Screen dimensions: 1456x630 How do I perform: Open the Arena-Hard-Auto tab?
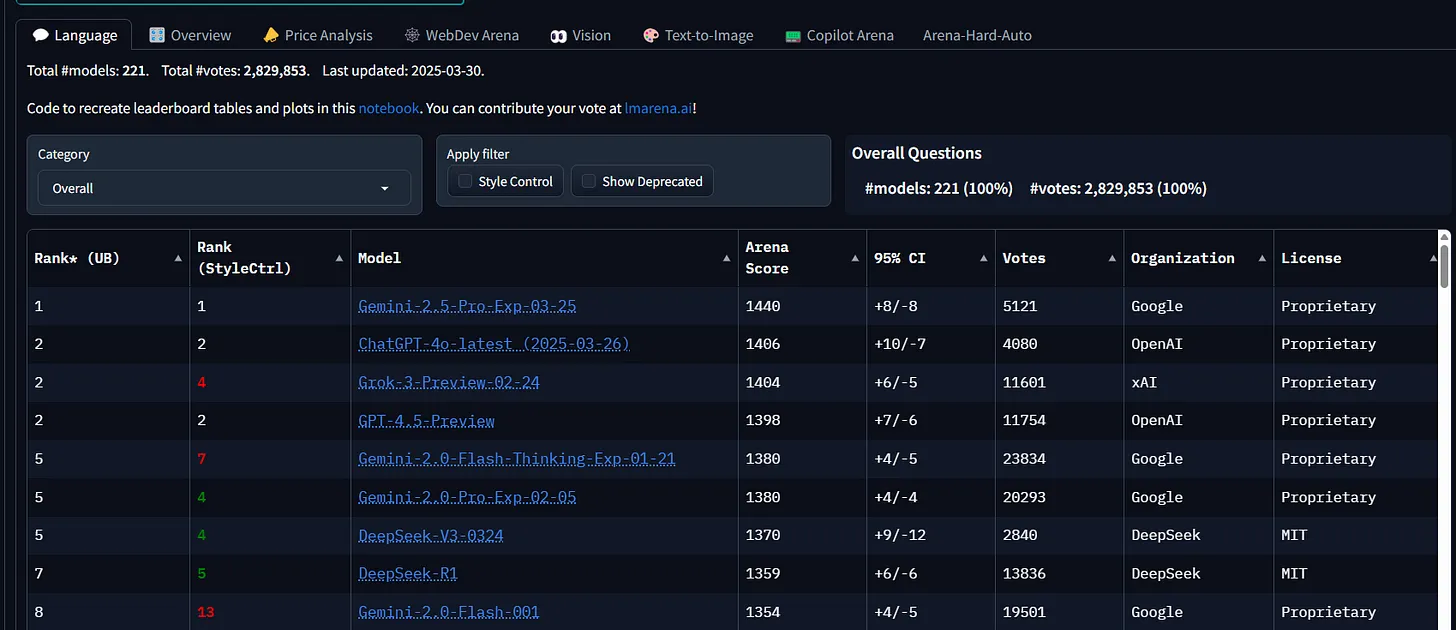pyautogui.click(x=977, y=35)
